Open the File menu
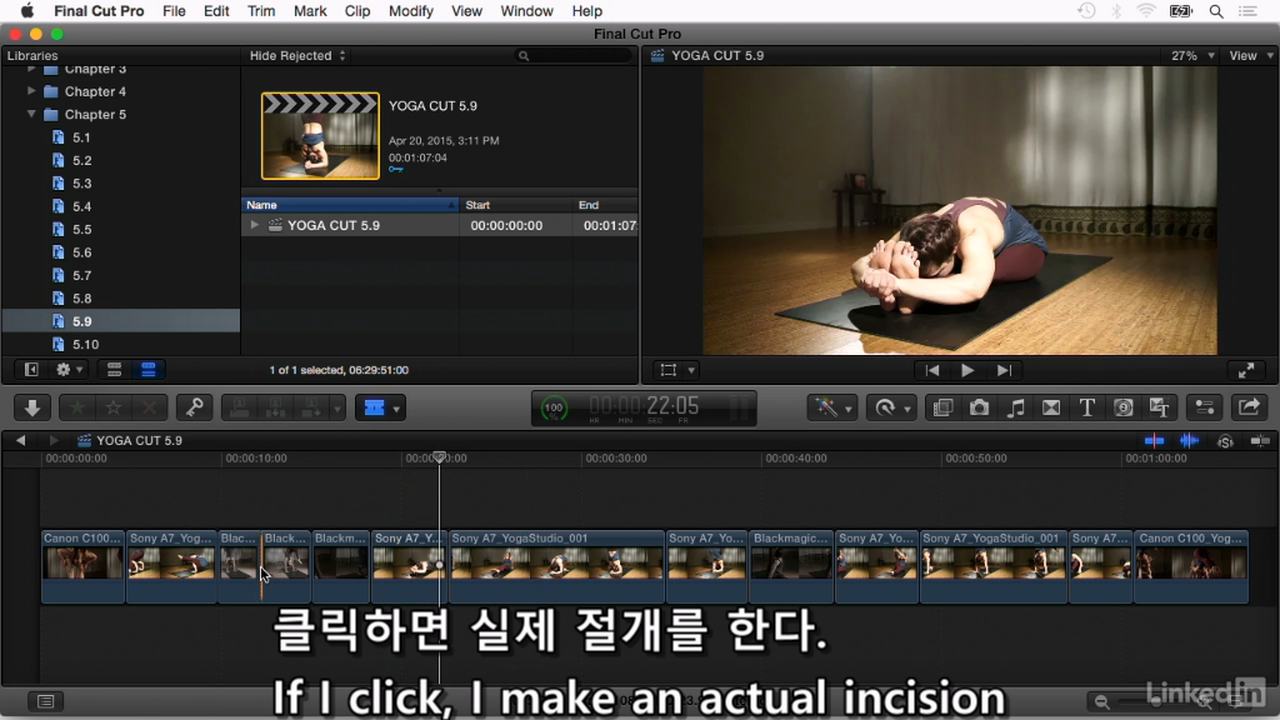This screenshot has width=1280, height=720. (x=174, y=11)
